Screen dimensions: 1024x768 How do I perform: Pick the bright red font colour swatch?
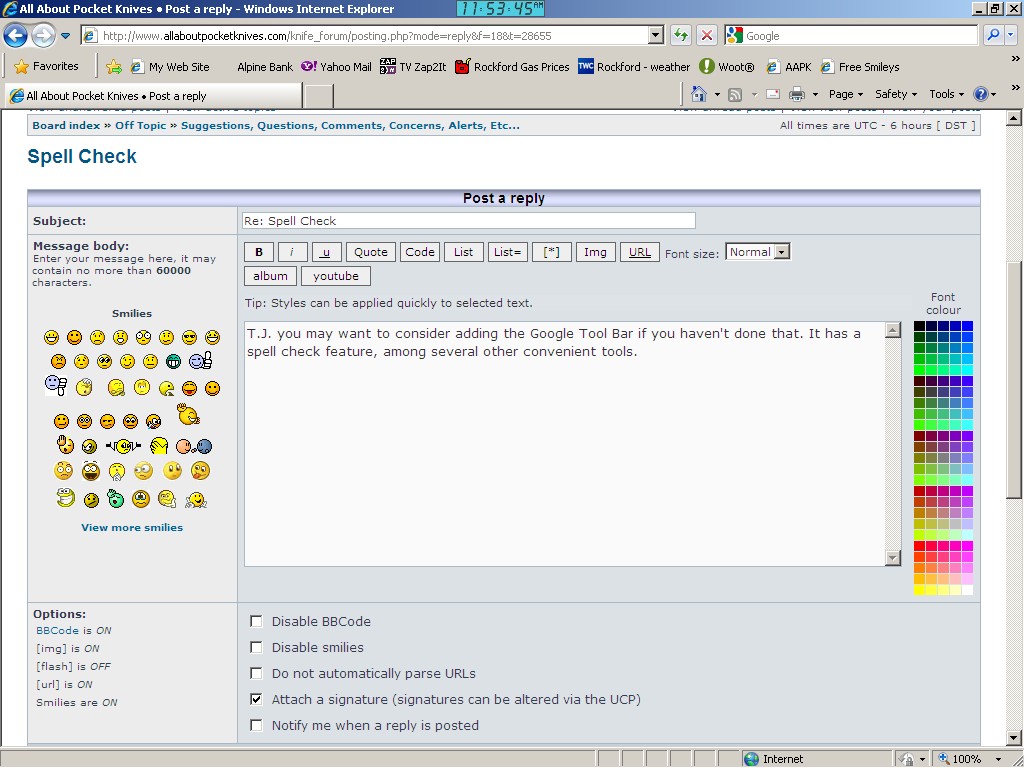pos(919,546)
